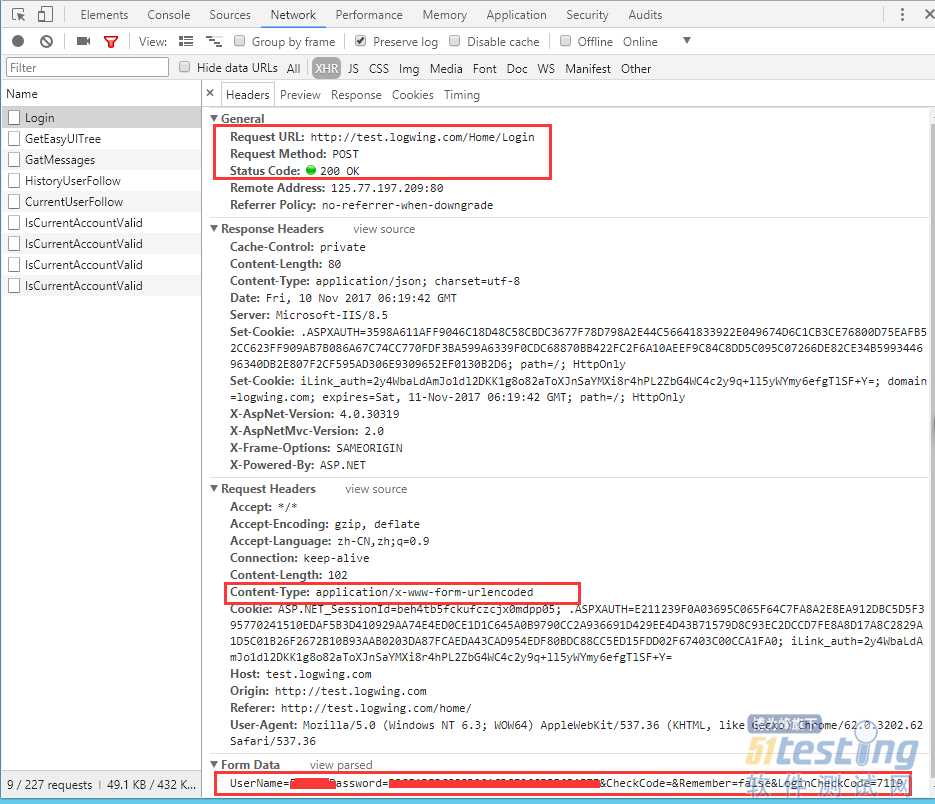This screenshot has width=935, height=804.
Task: Collapse the General section
Action: tap(214, 118)
